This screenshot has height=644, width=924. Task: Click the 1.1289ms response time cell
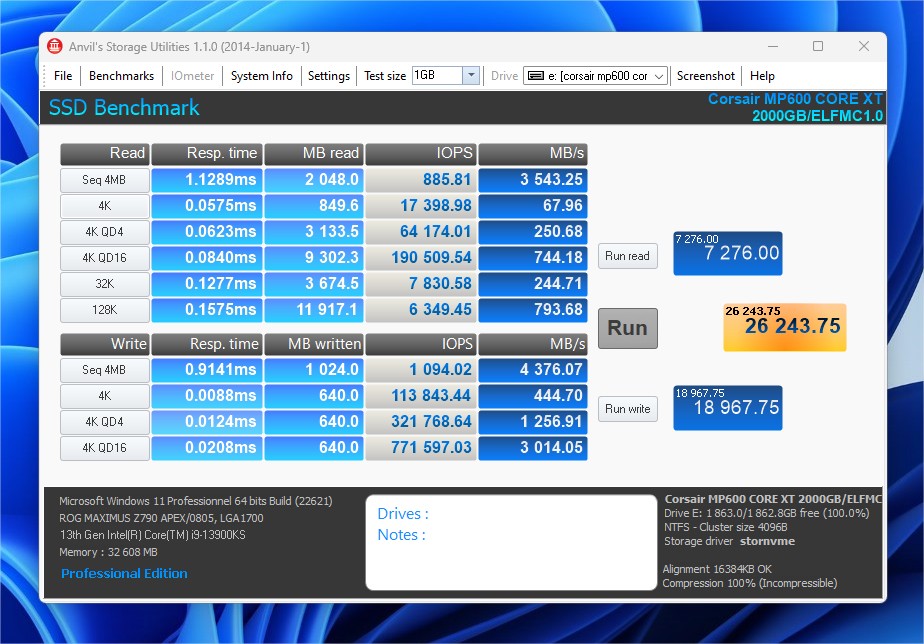[x=207, y=180]
